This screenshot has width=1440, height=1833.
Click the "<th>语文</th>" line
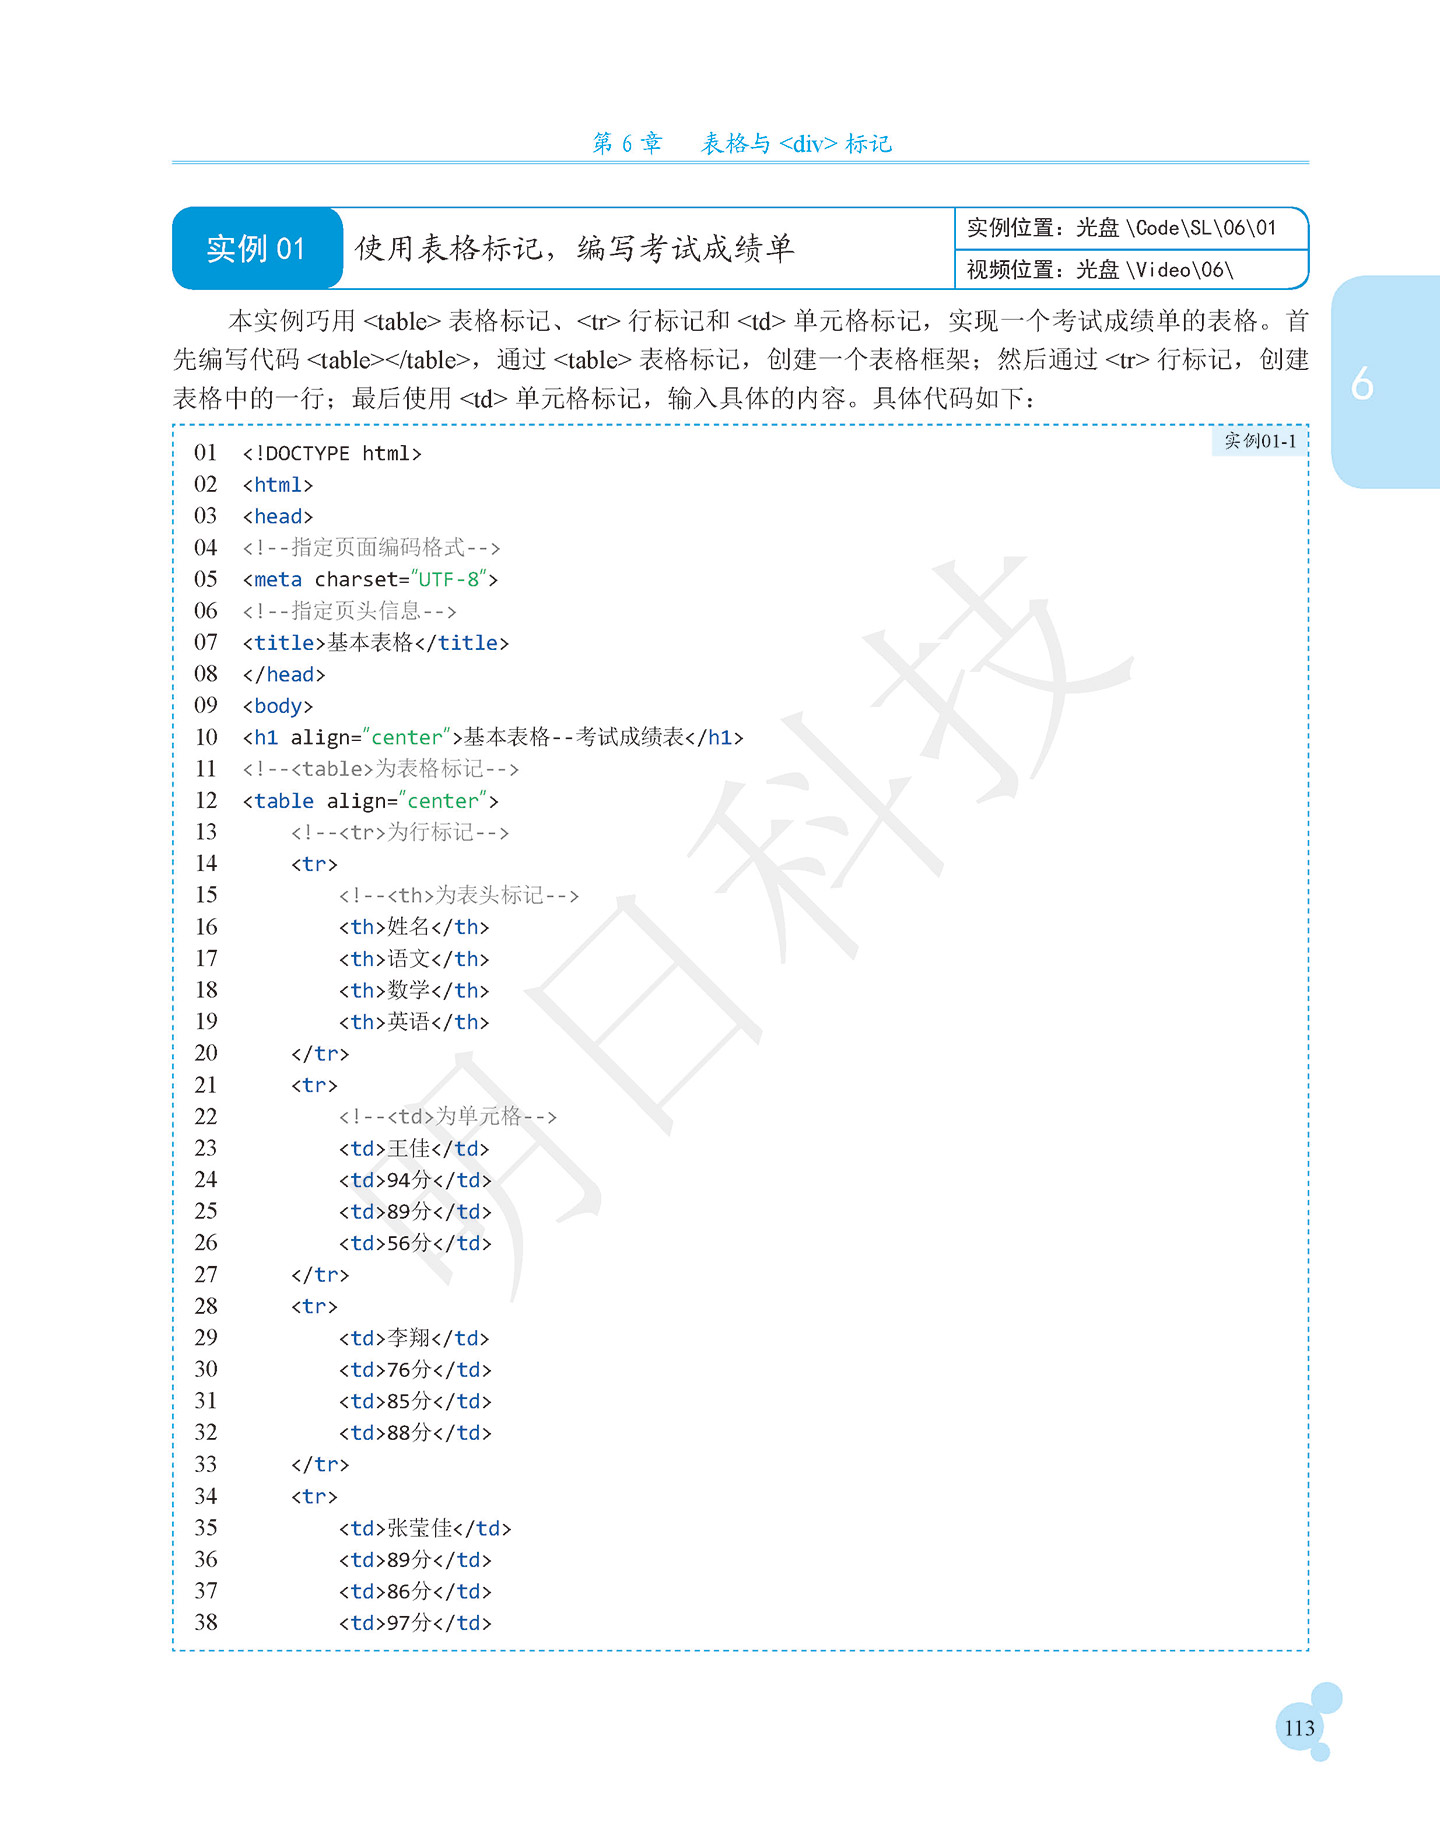414,959
